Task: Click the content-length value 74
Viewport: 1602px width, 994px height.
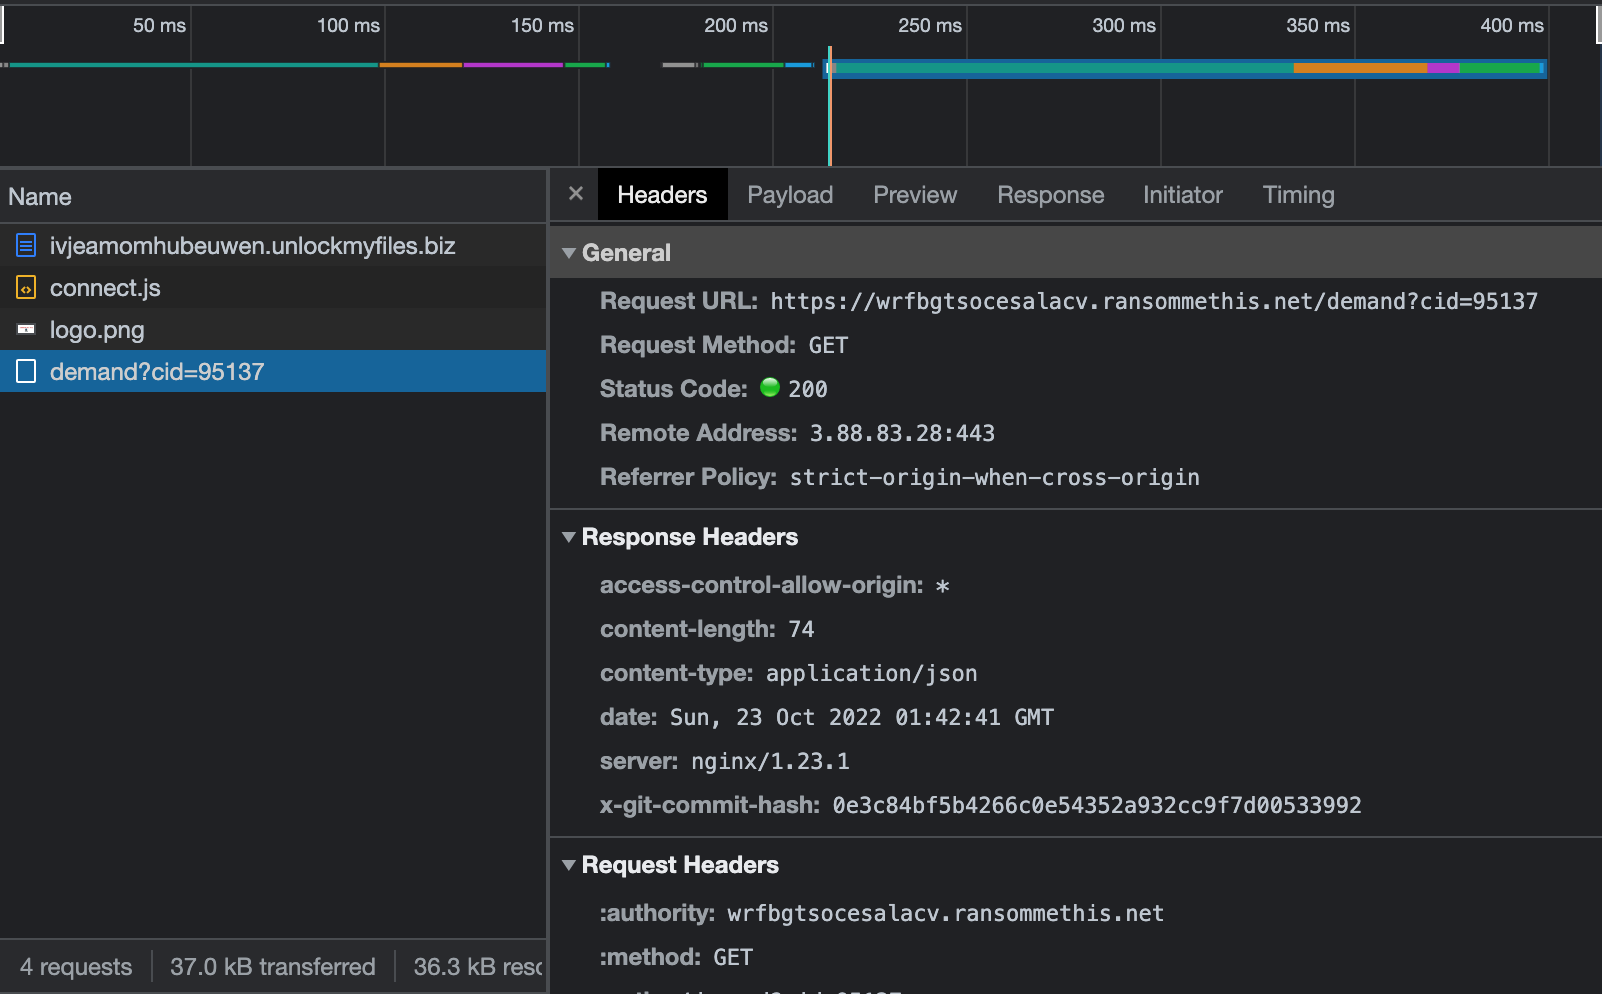Action: (x=801, y=629)
